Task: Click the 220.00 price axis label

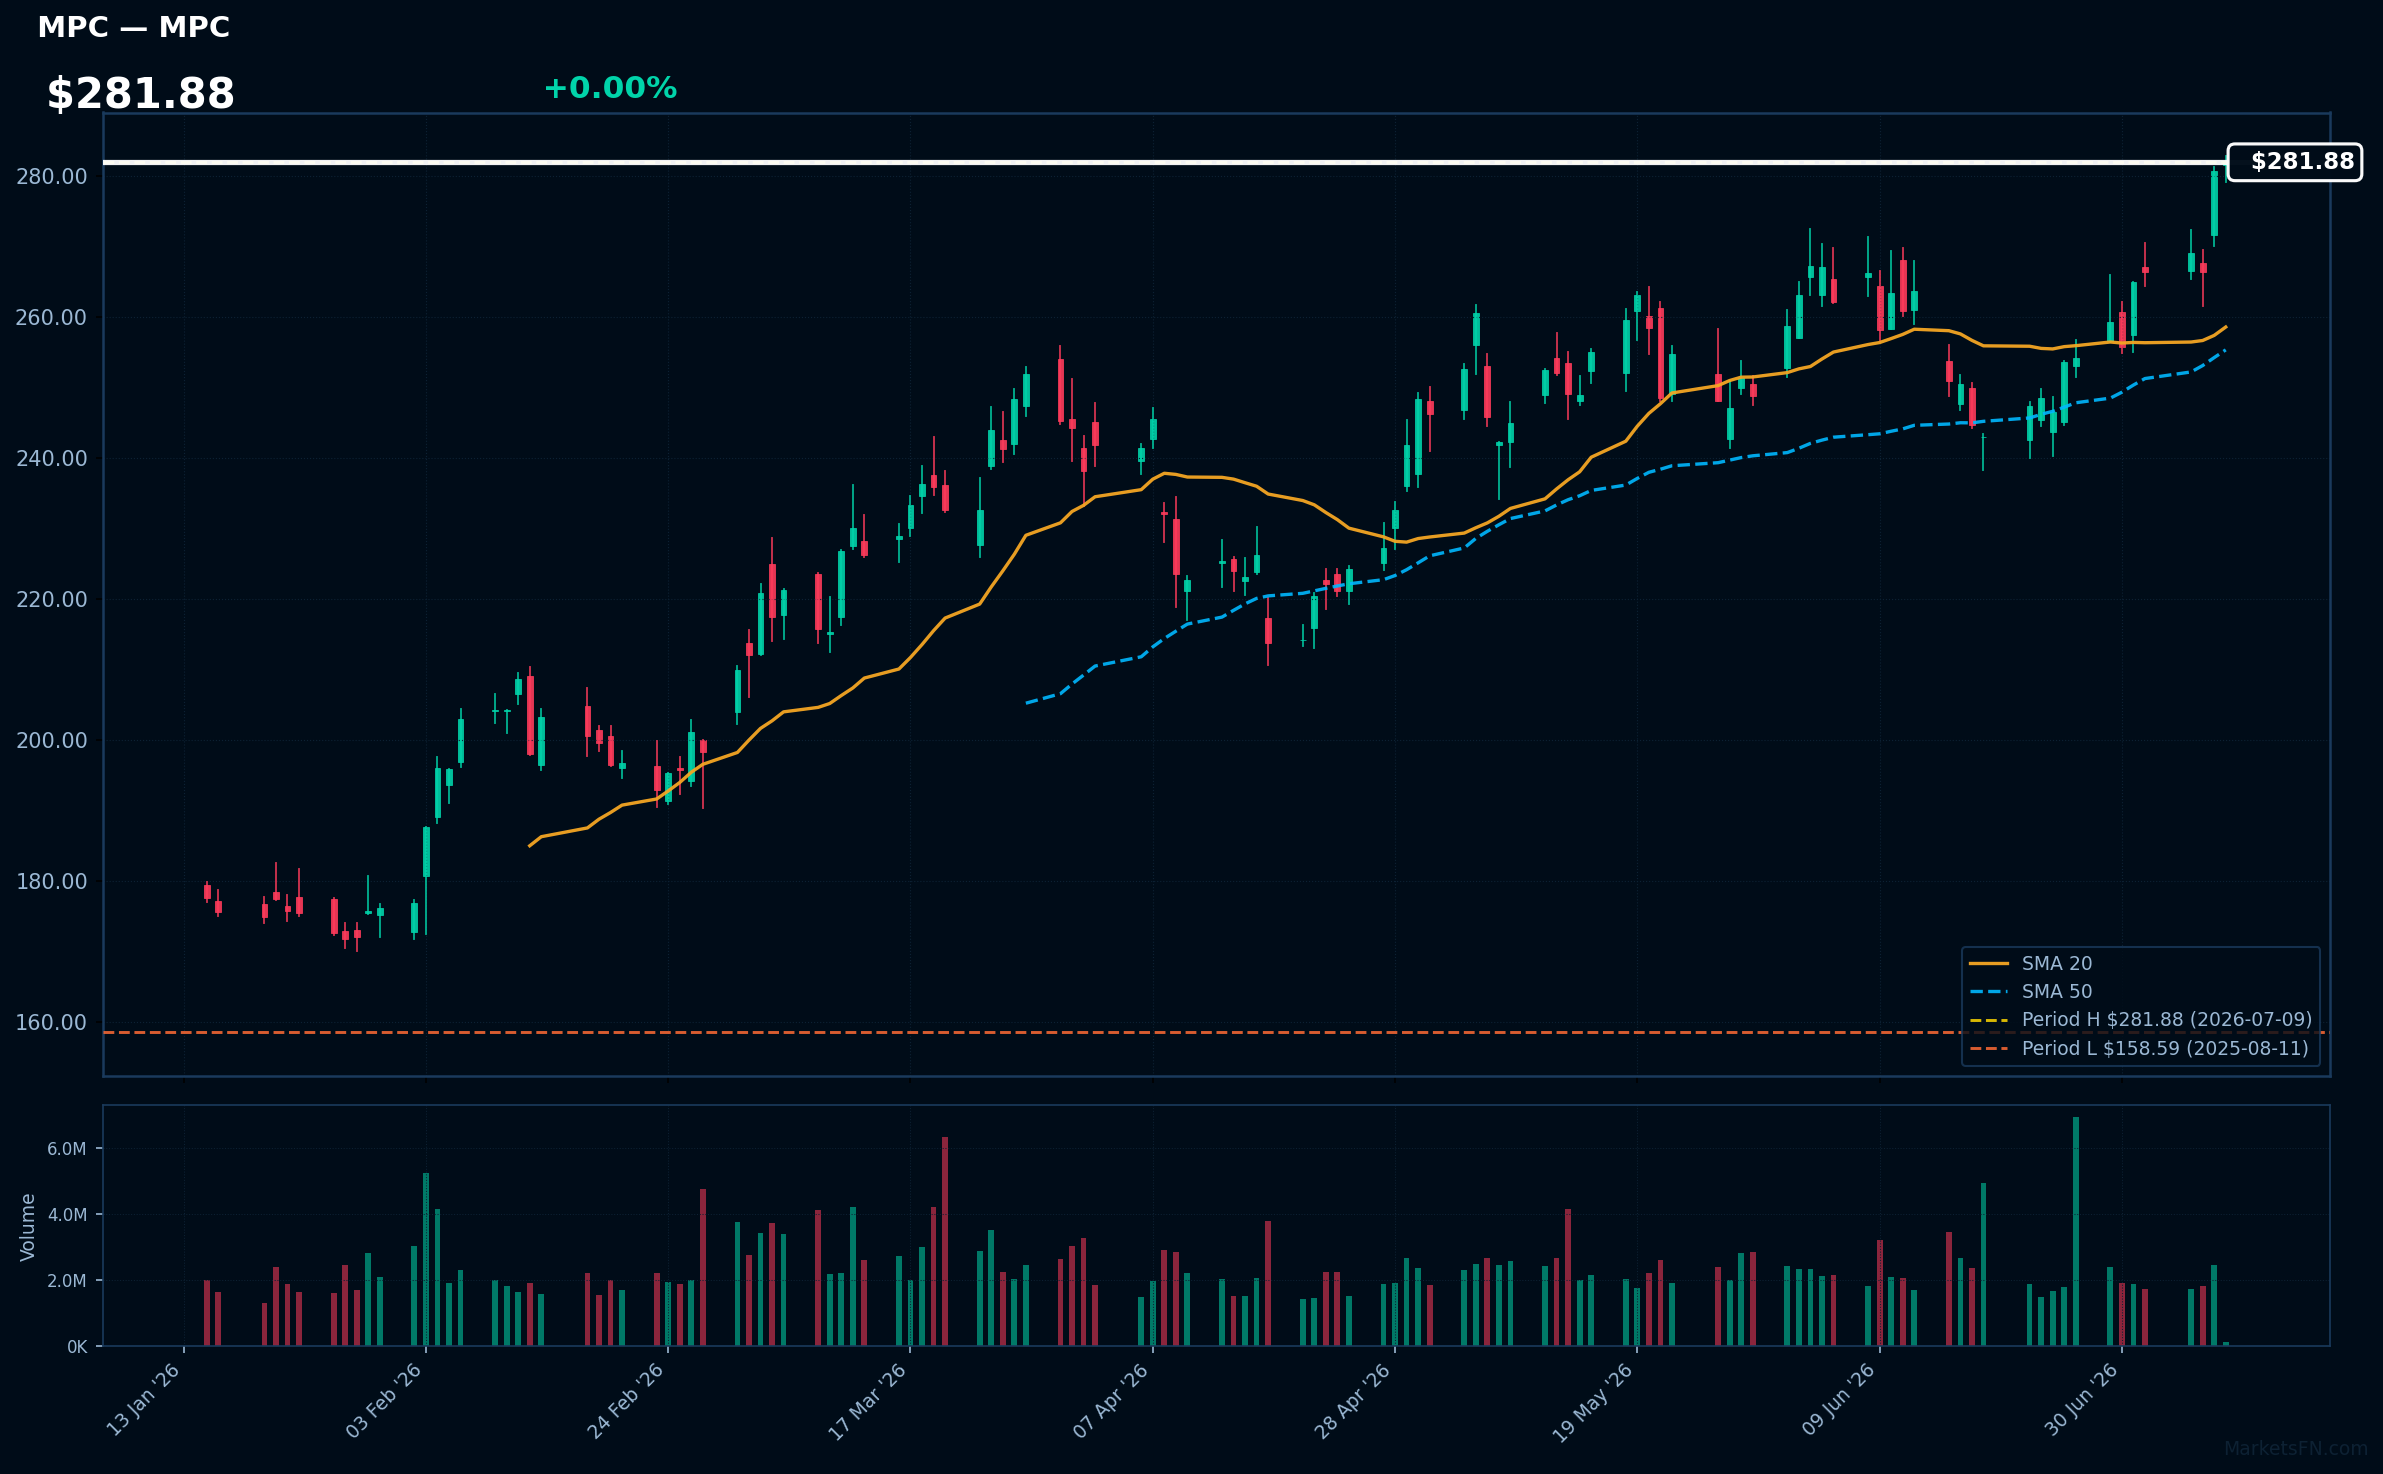Action: pos(52,600)
